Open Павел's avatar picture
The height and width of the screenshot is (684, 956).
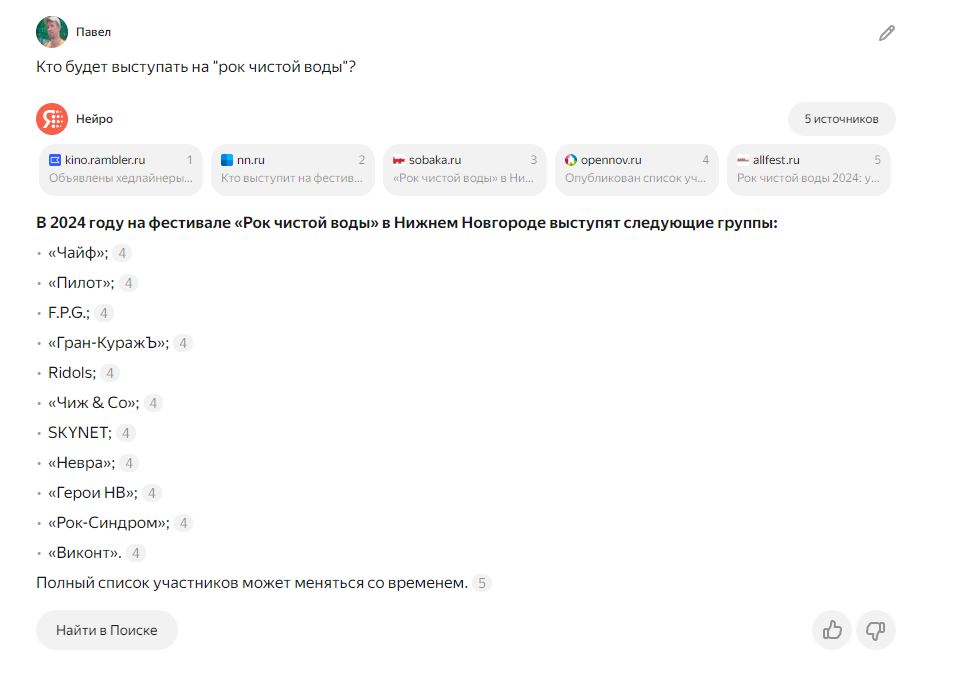[52, 32]
